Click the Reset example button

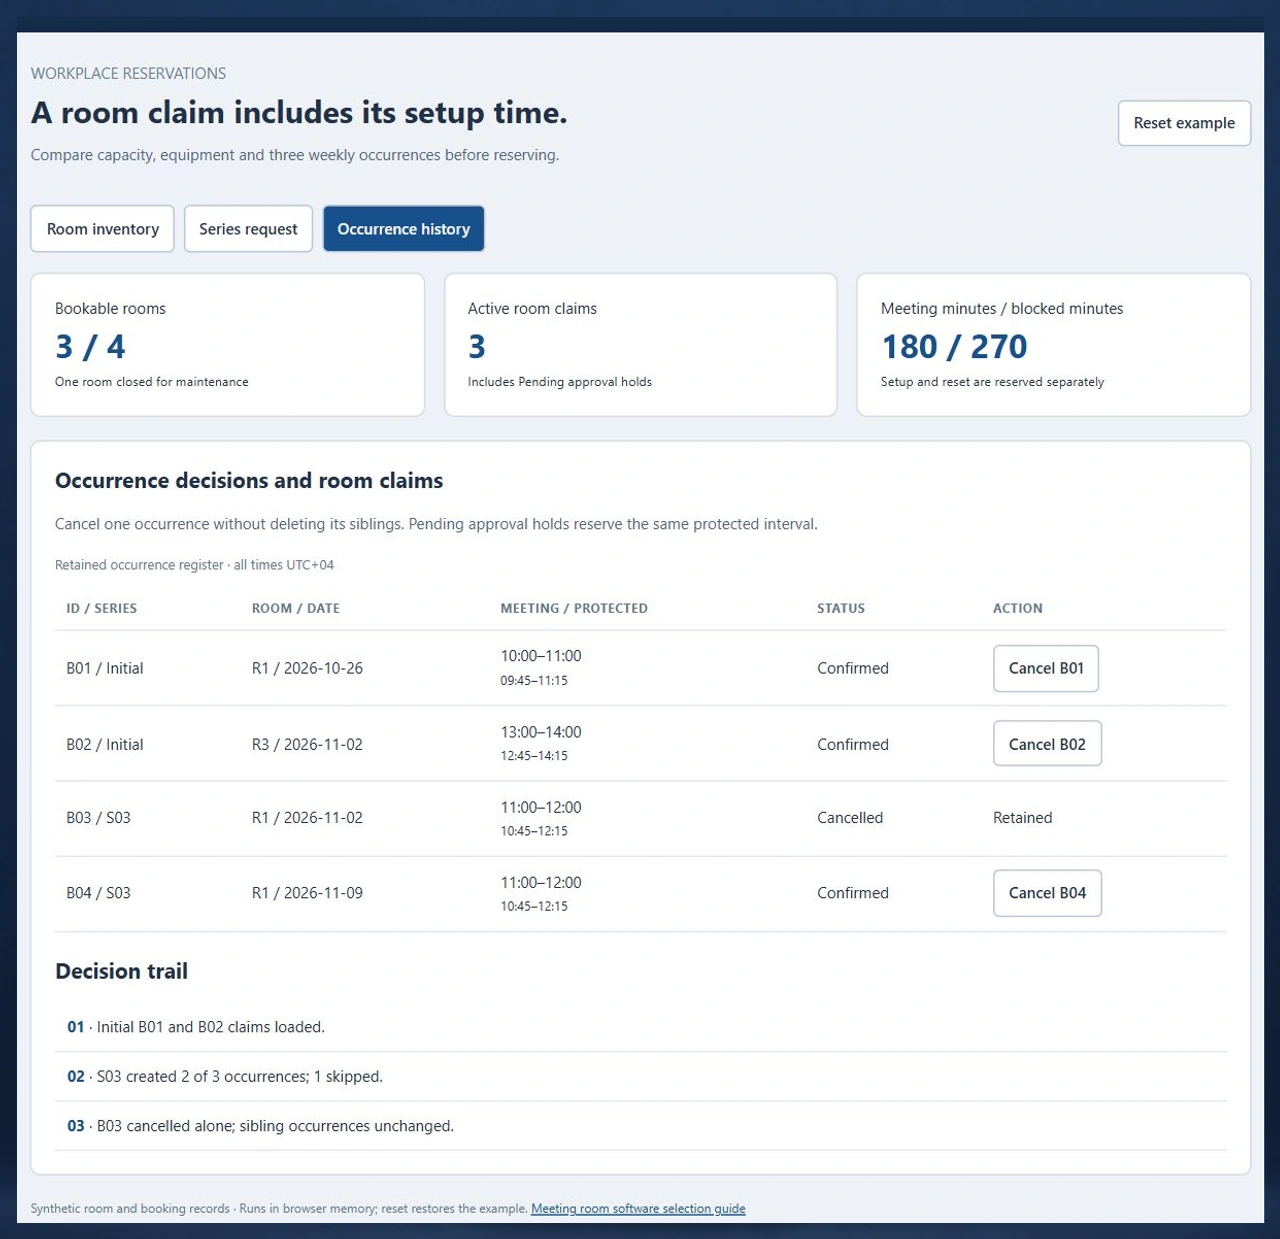pyautogui.click(x=1184, y=123)
